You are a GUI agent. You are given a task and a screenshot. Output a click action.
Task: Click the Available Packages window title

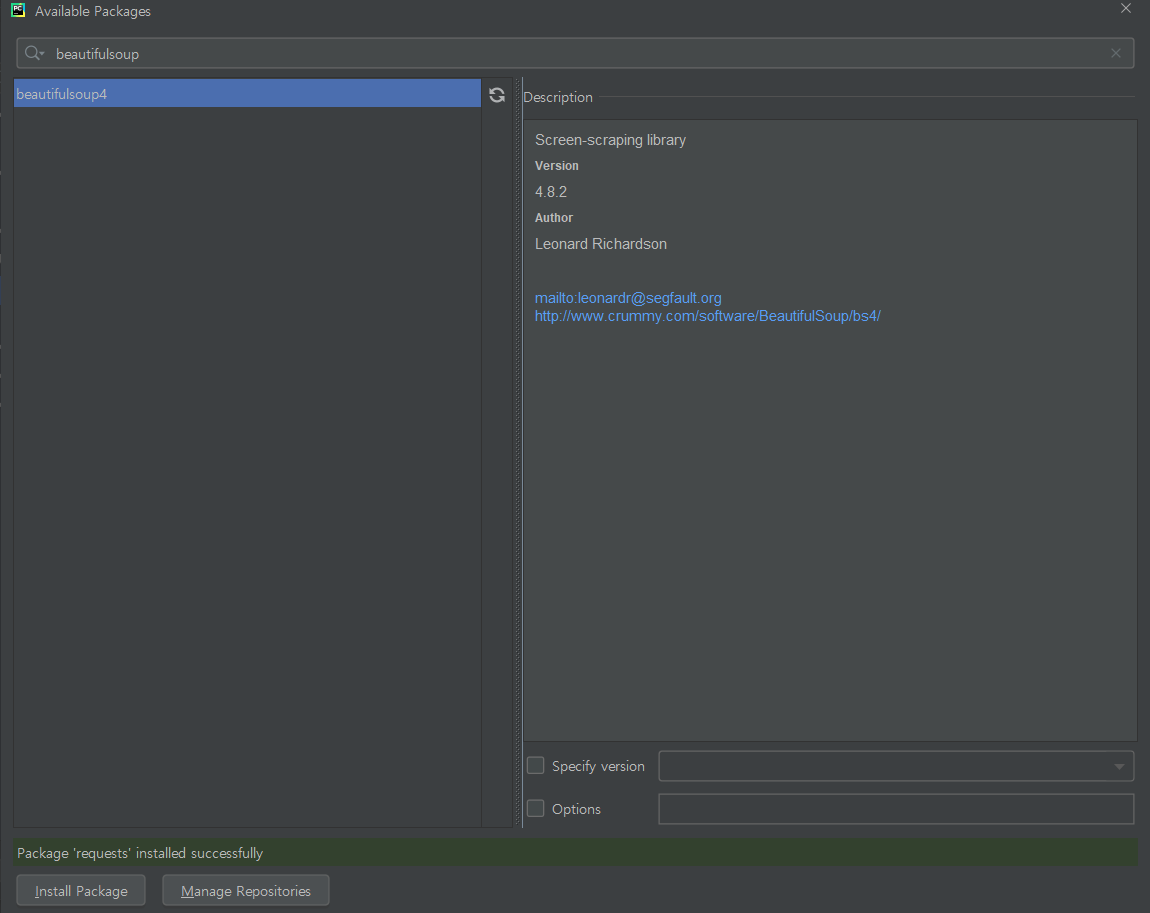pyautogui.click(x=92, y=11)
